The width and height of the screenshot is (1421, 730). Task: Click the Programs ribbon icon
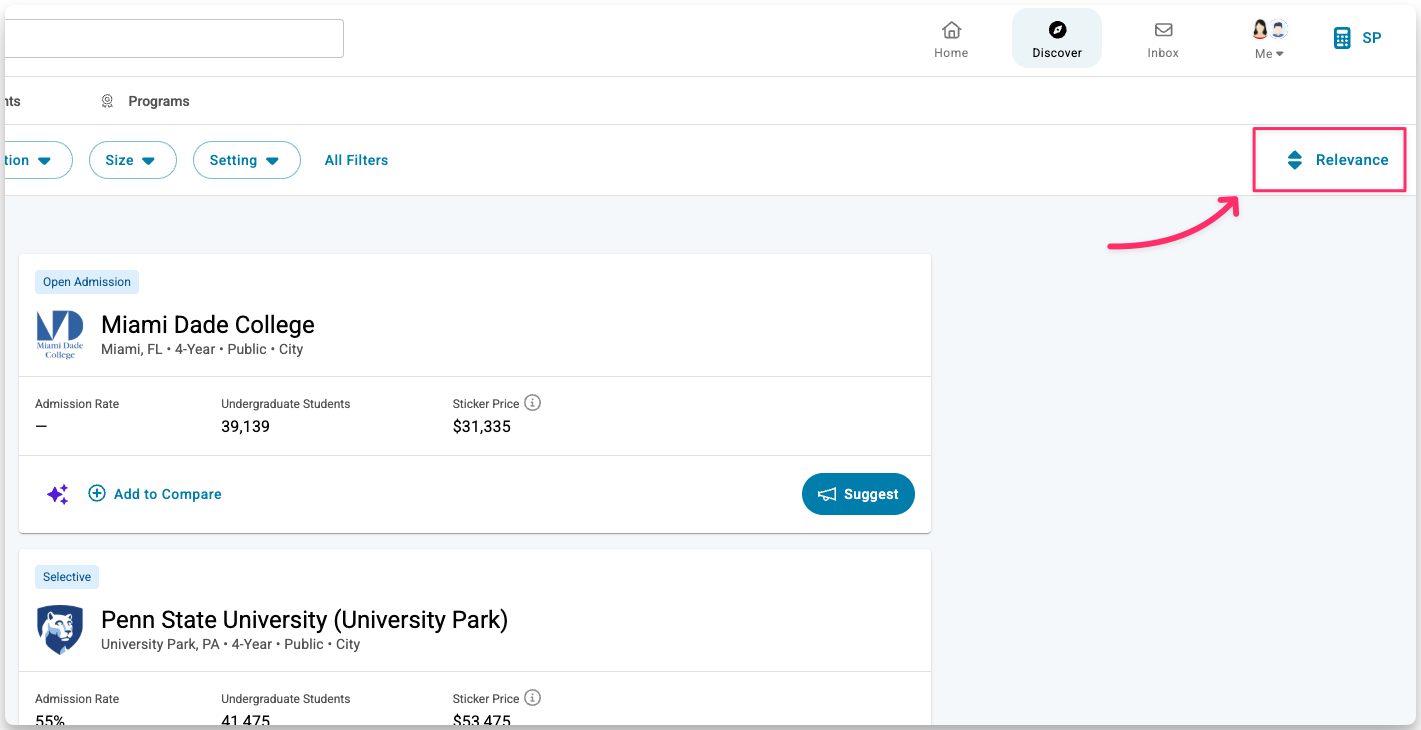(x=107, y=101)
